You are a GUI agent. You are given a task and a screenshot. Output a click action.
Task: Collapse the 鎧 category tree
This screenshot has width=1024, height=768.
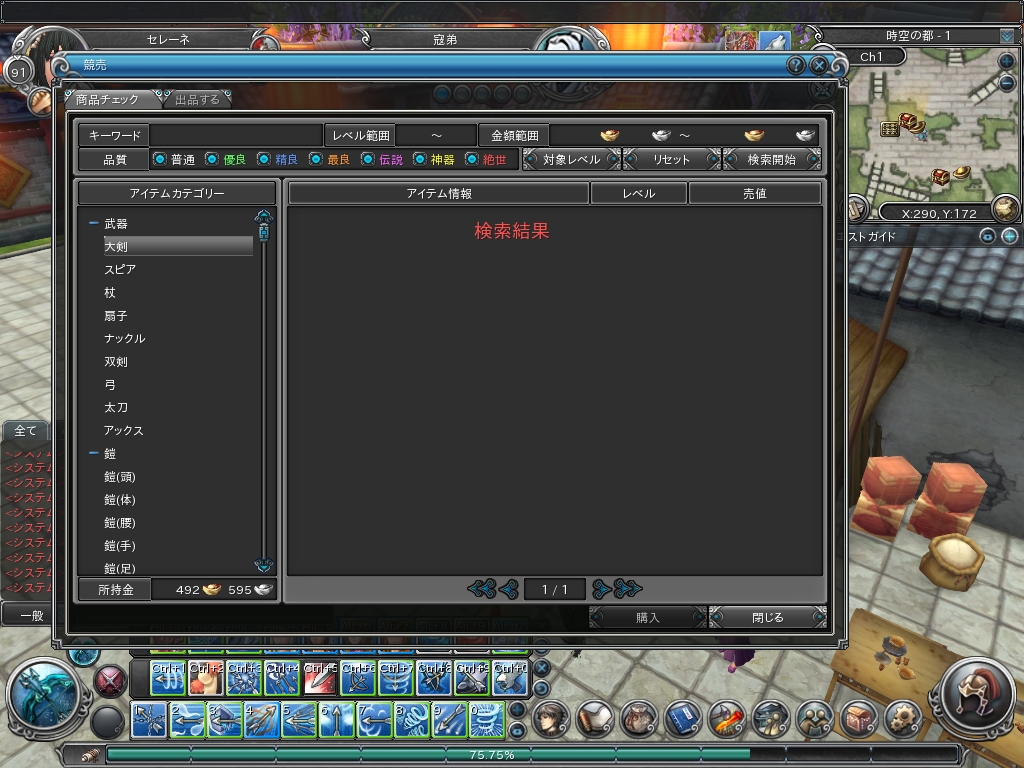pyautogui.click(x=94, y=454)
